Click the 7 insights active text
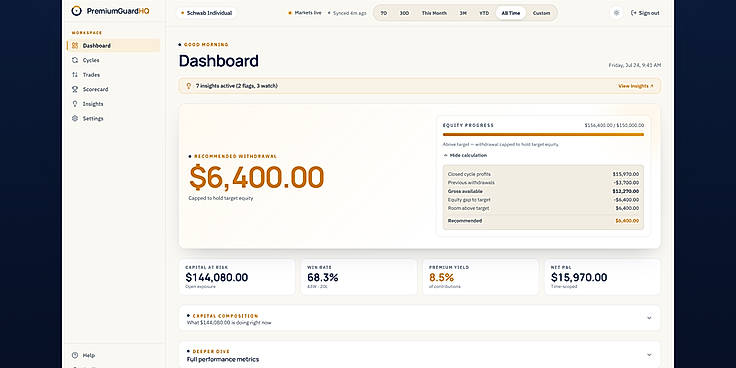Image resolution: width=736 pixels, height=368 pixels. 237,86
